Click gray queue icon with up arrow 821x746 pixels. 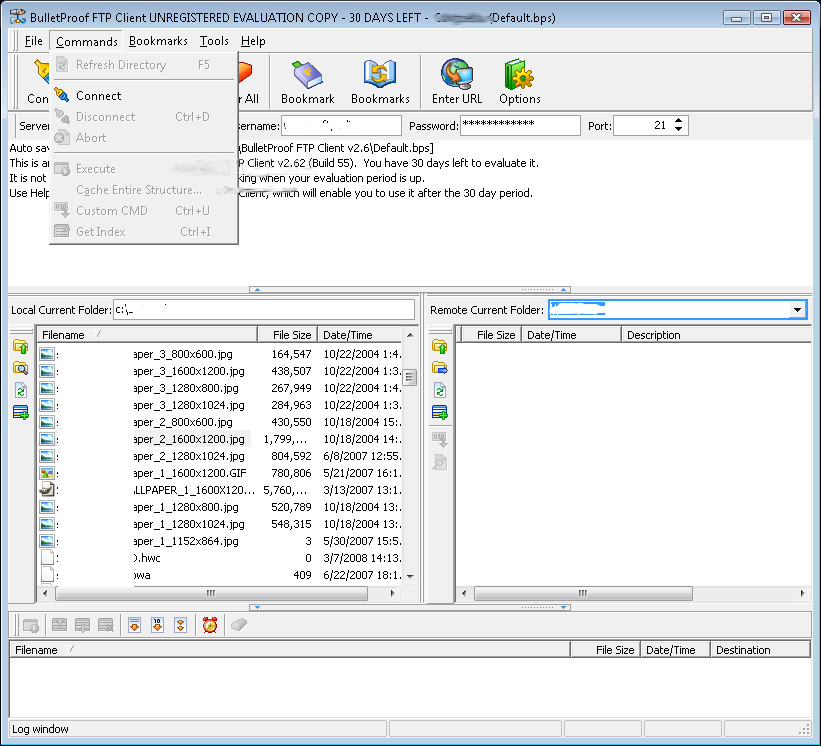tap(59, 625)
